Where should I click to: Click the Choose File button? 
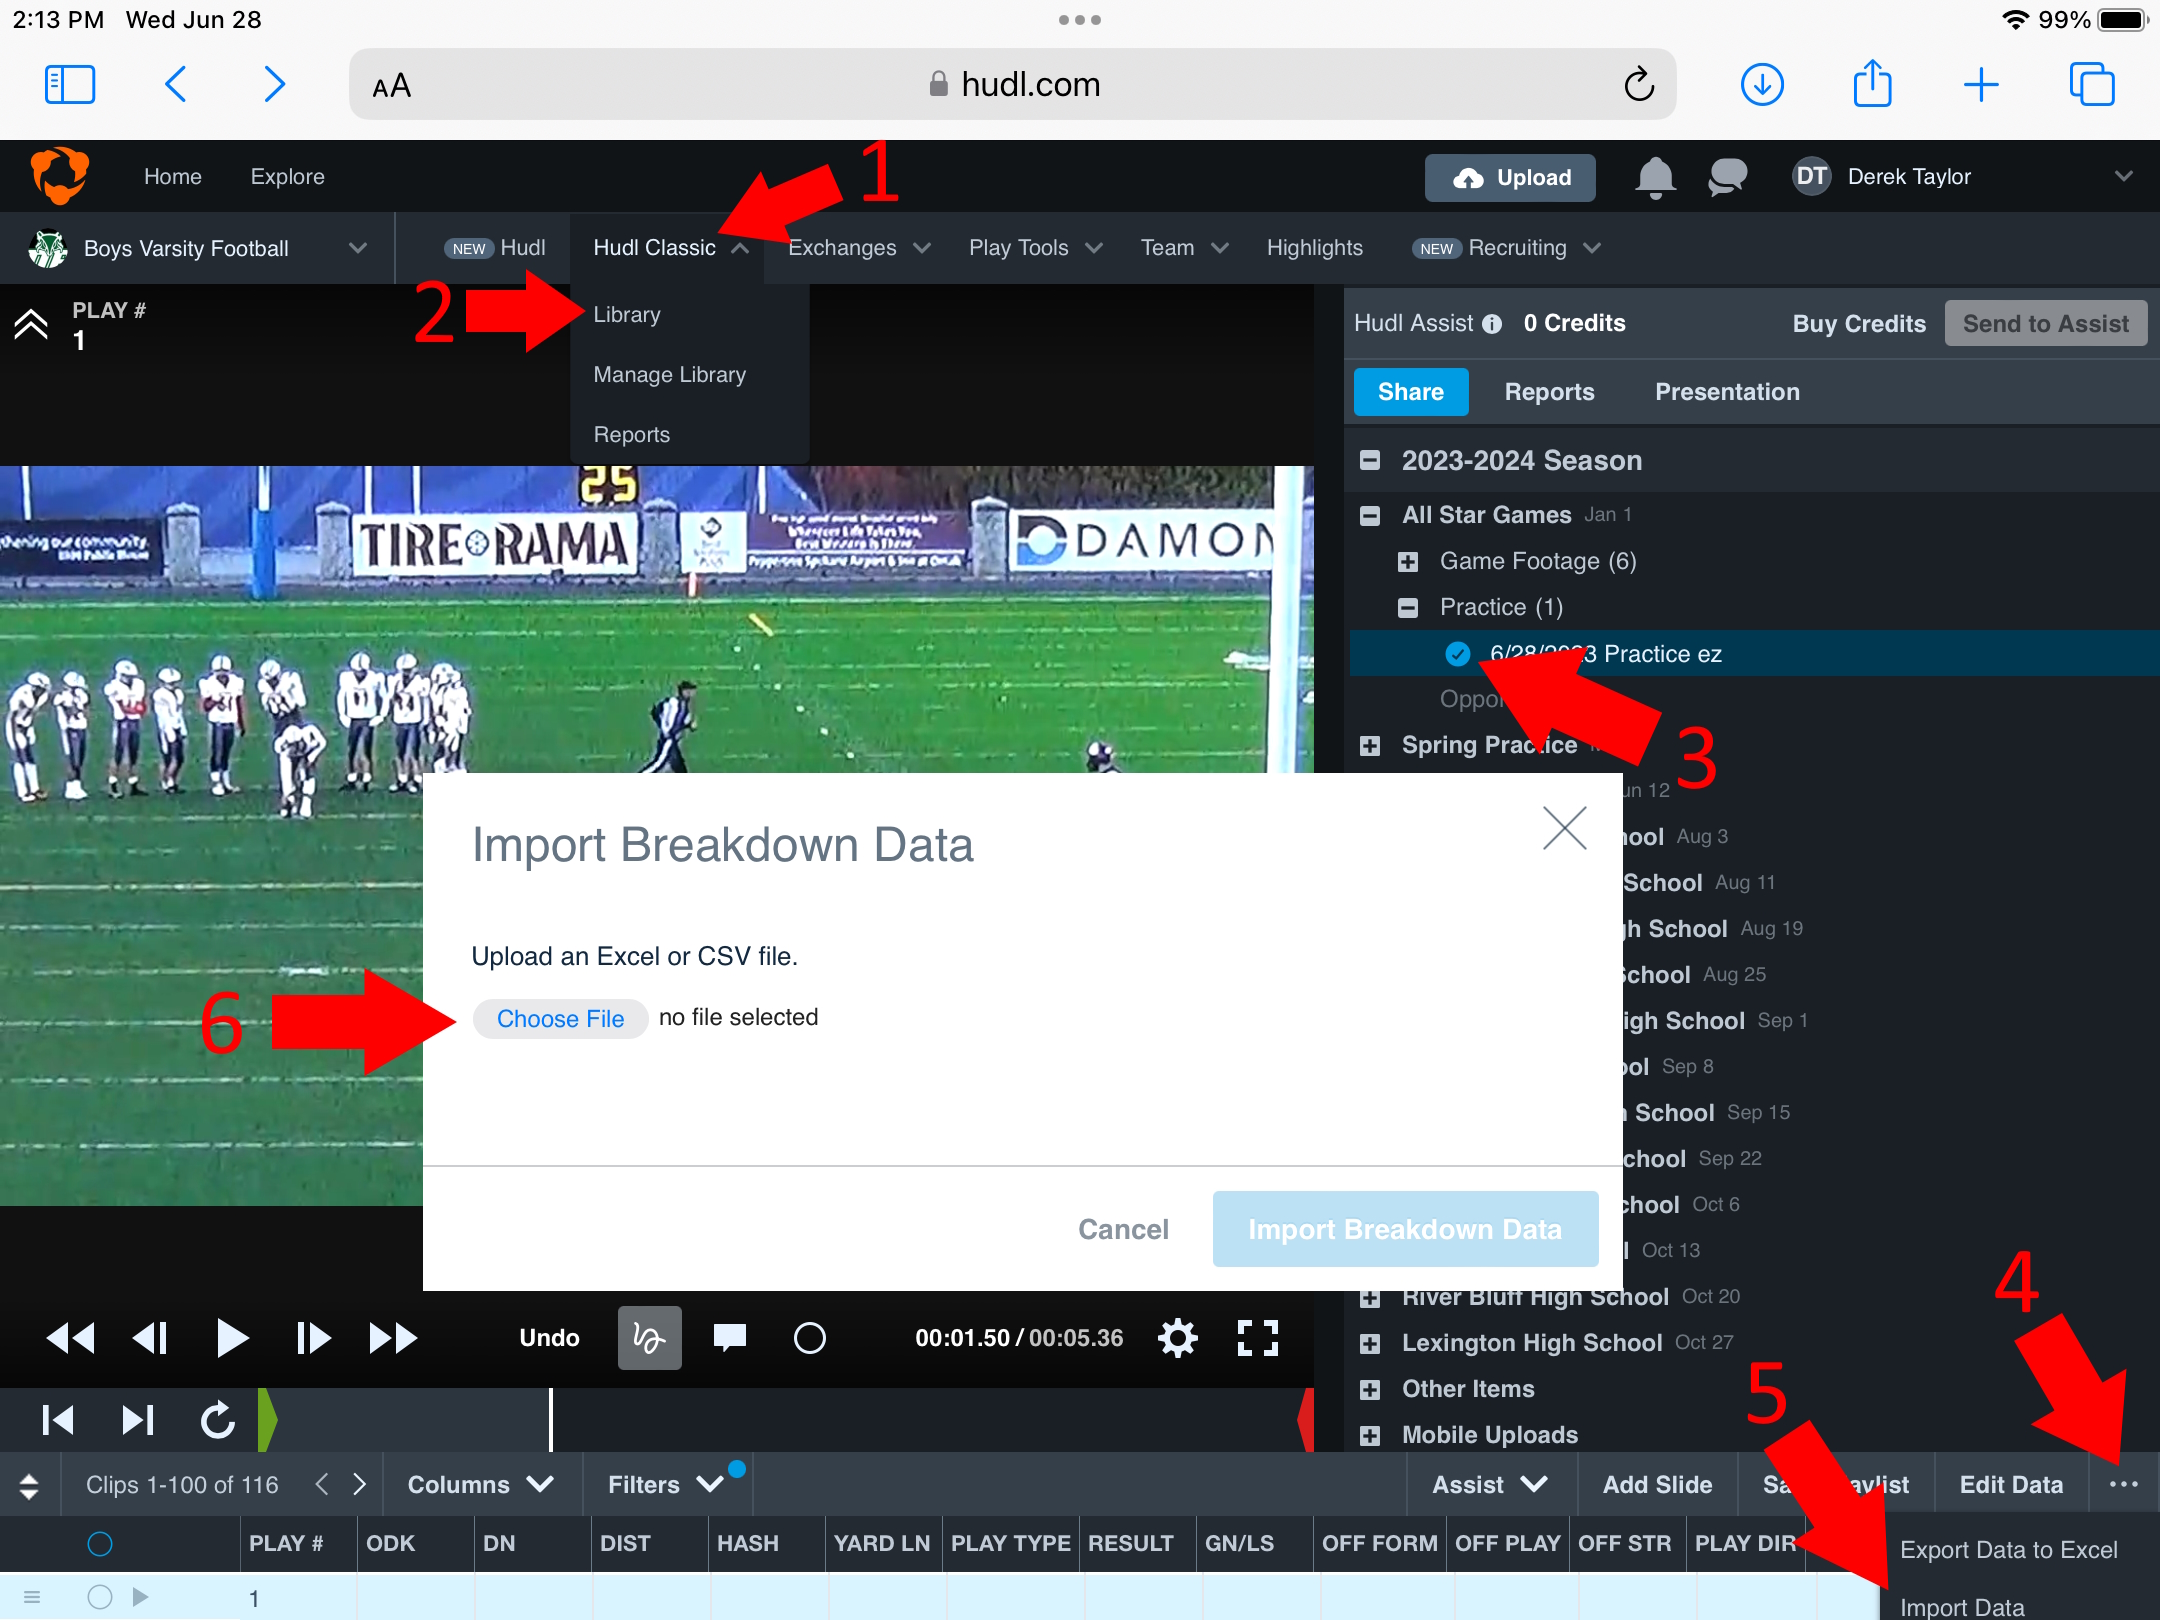[560, 1019]
